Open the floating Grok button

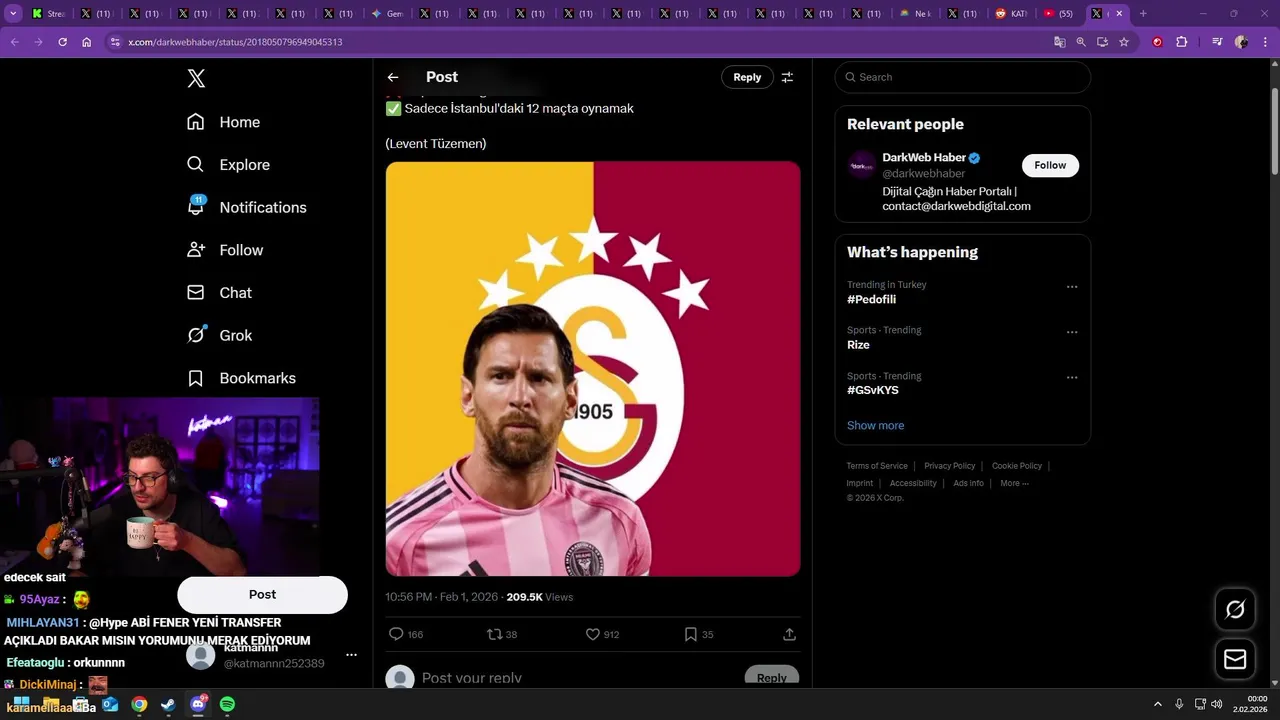coord(1235,610)
